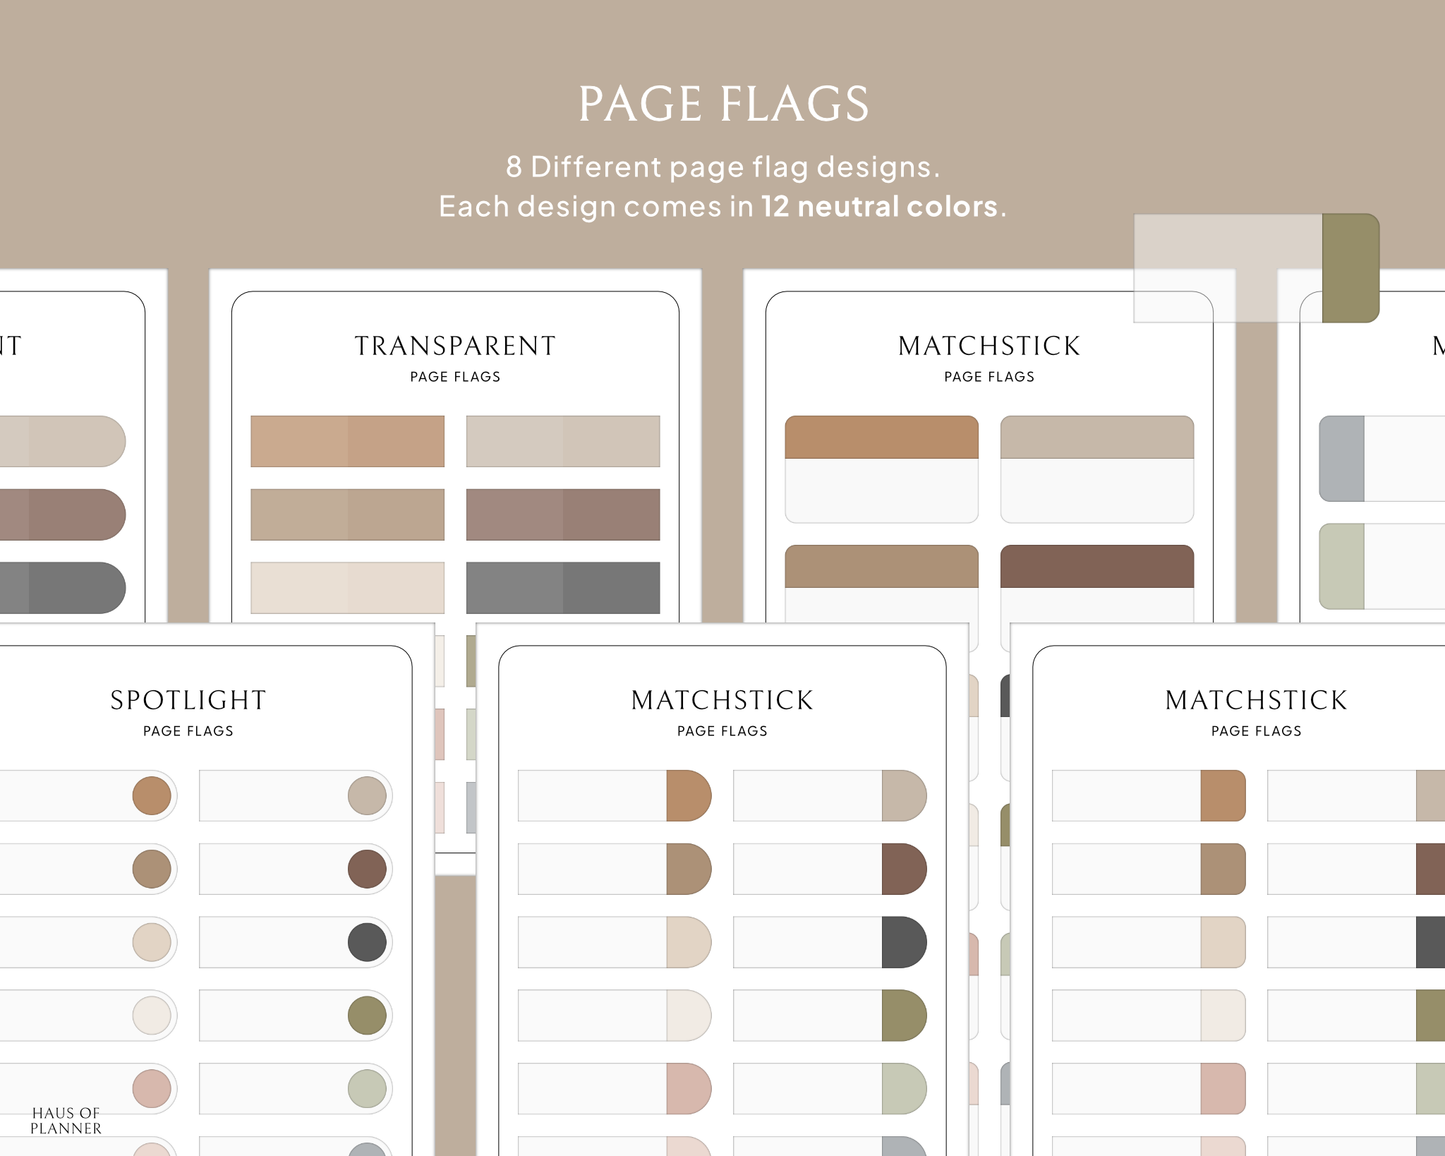Viewport: 1445px width, 1156px height.
Task: Select the mauve brown Transparent page flag
Action: coord(563,515)
